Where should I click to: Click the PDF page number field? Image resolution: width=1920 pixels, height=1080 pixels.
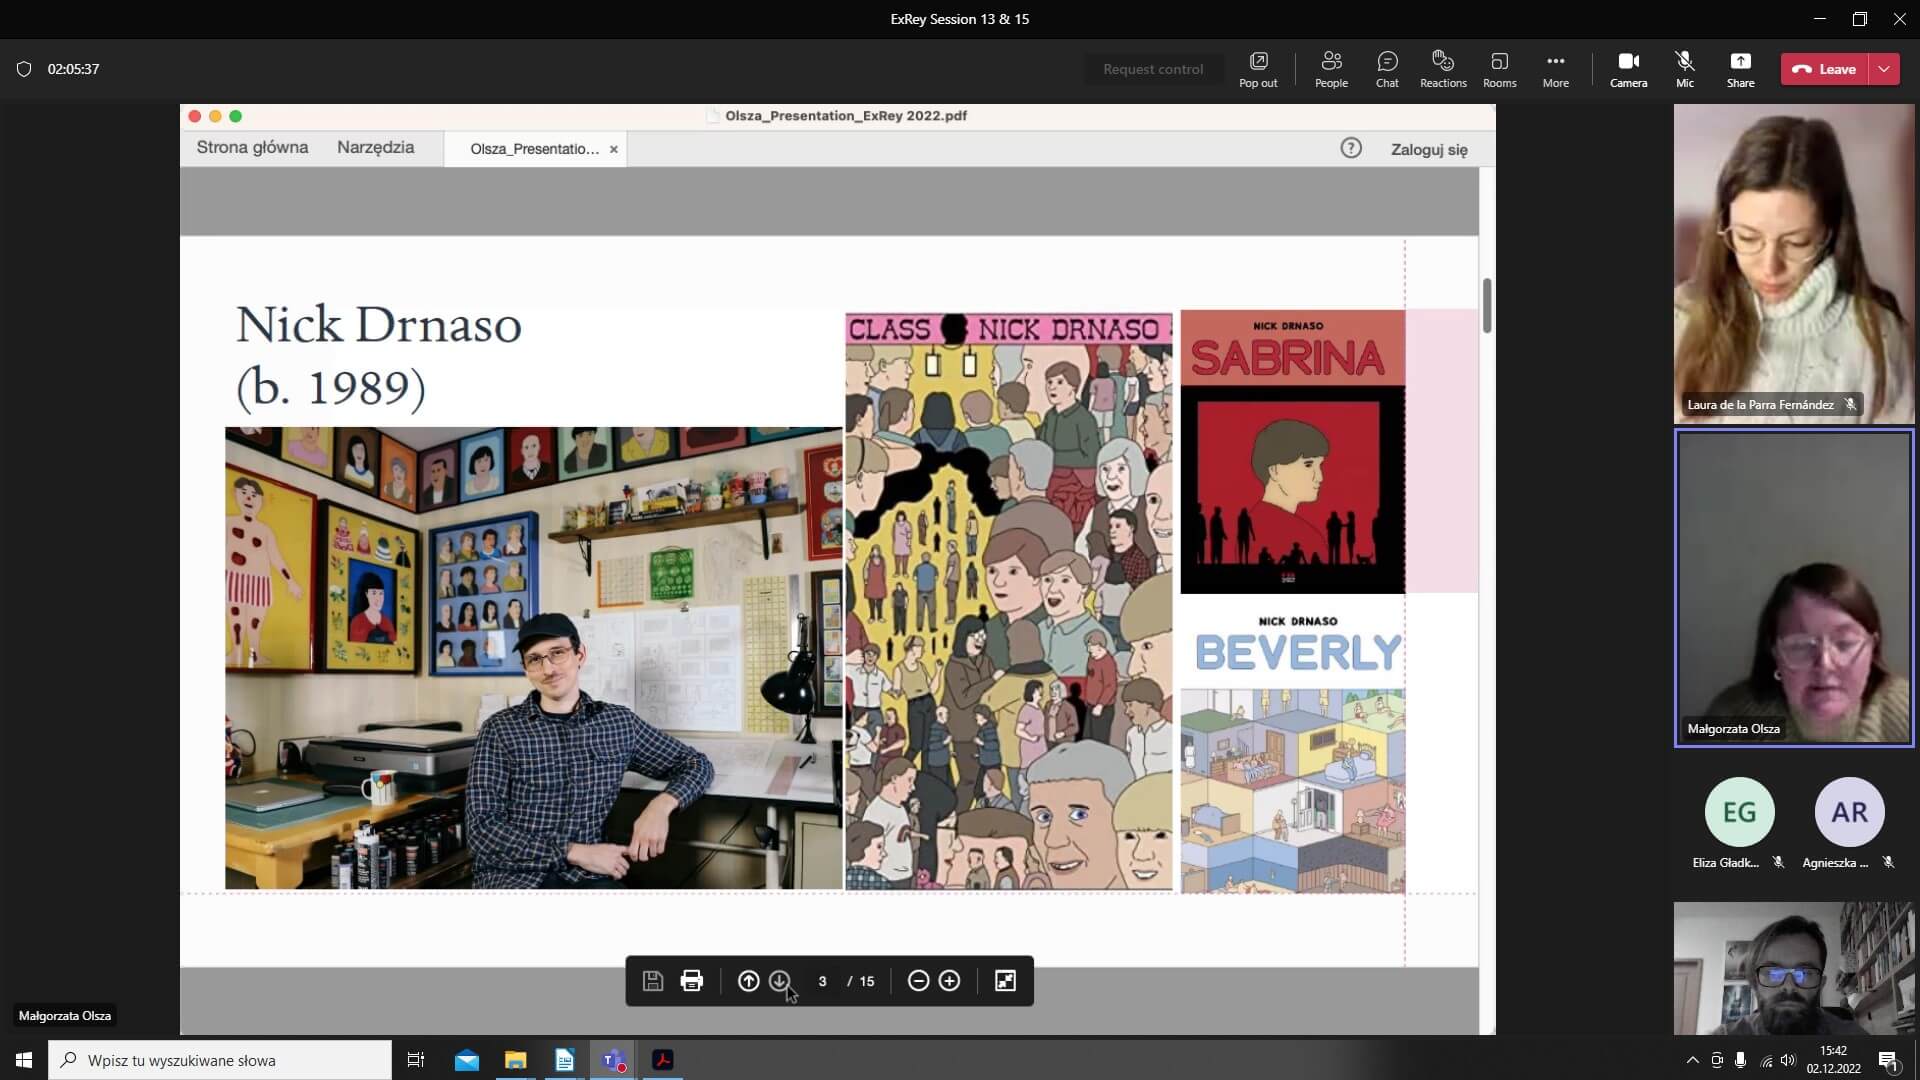(822, 981)
